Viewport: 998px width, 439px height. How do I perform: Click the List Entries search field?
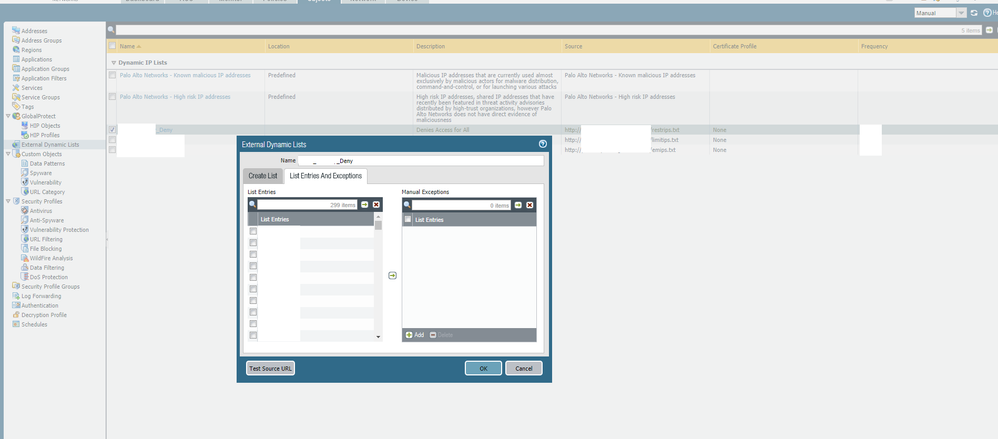pos(307,205)
